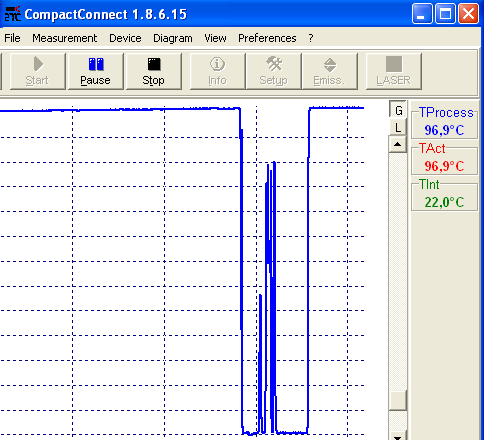Open Setup with the tools icon
The image size is (484, 440).
[274, 71]
